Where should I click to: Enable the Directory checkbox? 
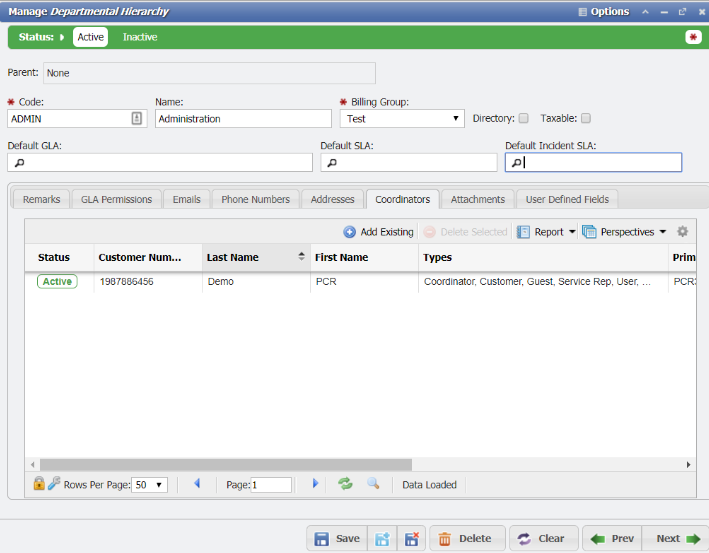click(x=523, y=118)
